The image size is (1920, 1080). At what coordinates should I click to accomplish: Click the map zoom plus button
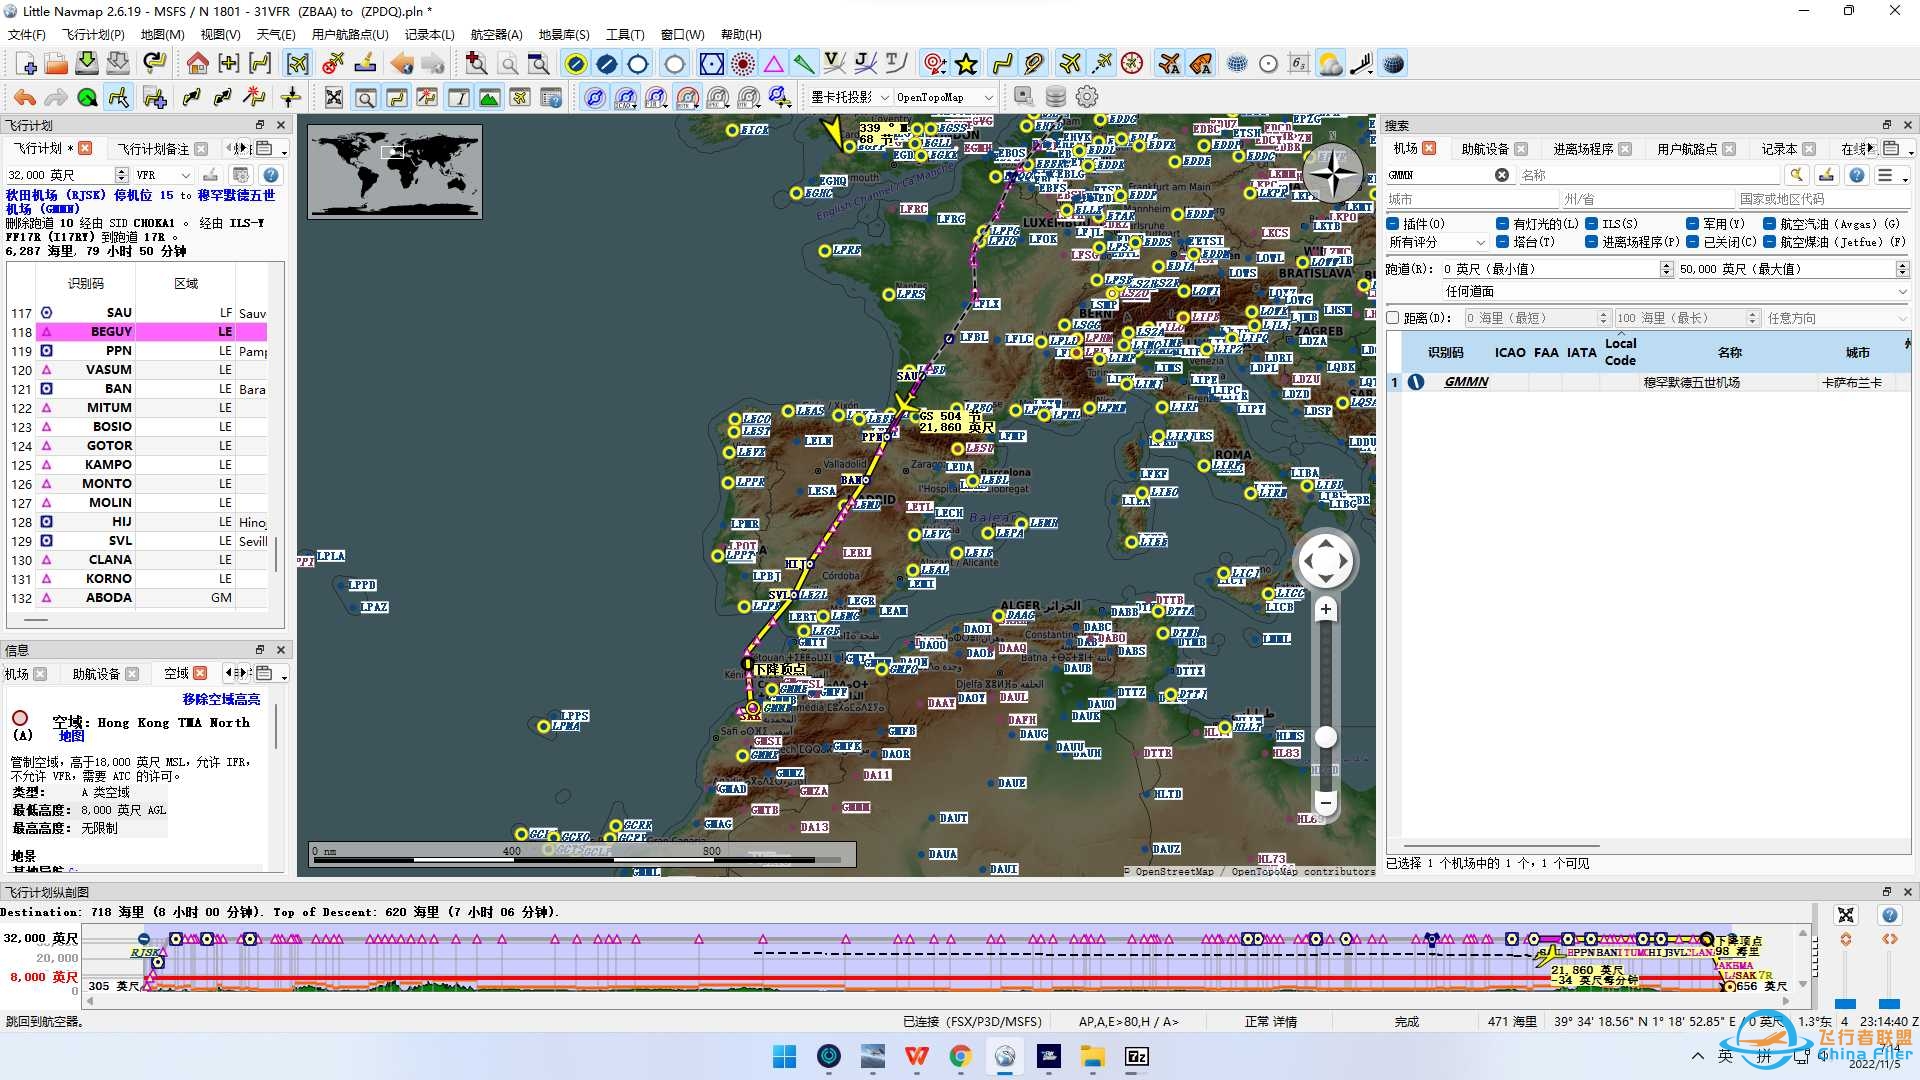[1326, 610]
